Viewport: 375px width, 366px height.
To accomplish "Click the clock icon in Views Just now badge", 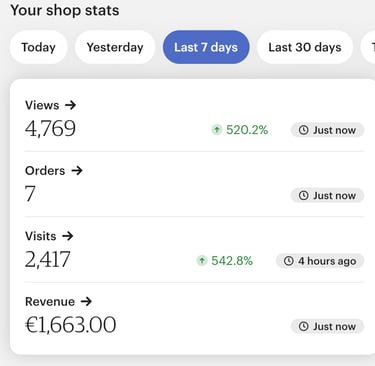I will (x=303, y=130).
